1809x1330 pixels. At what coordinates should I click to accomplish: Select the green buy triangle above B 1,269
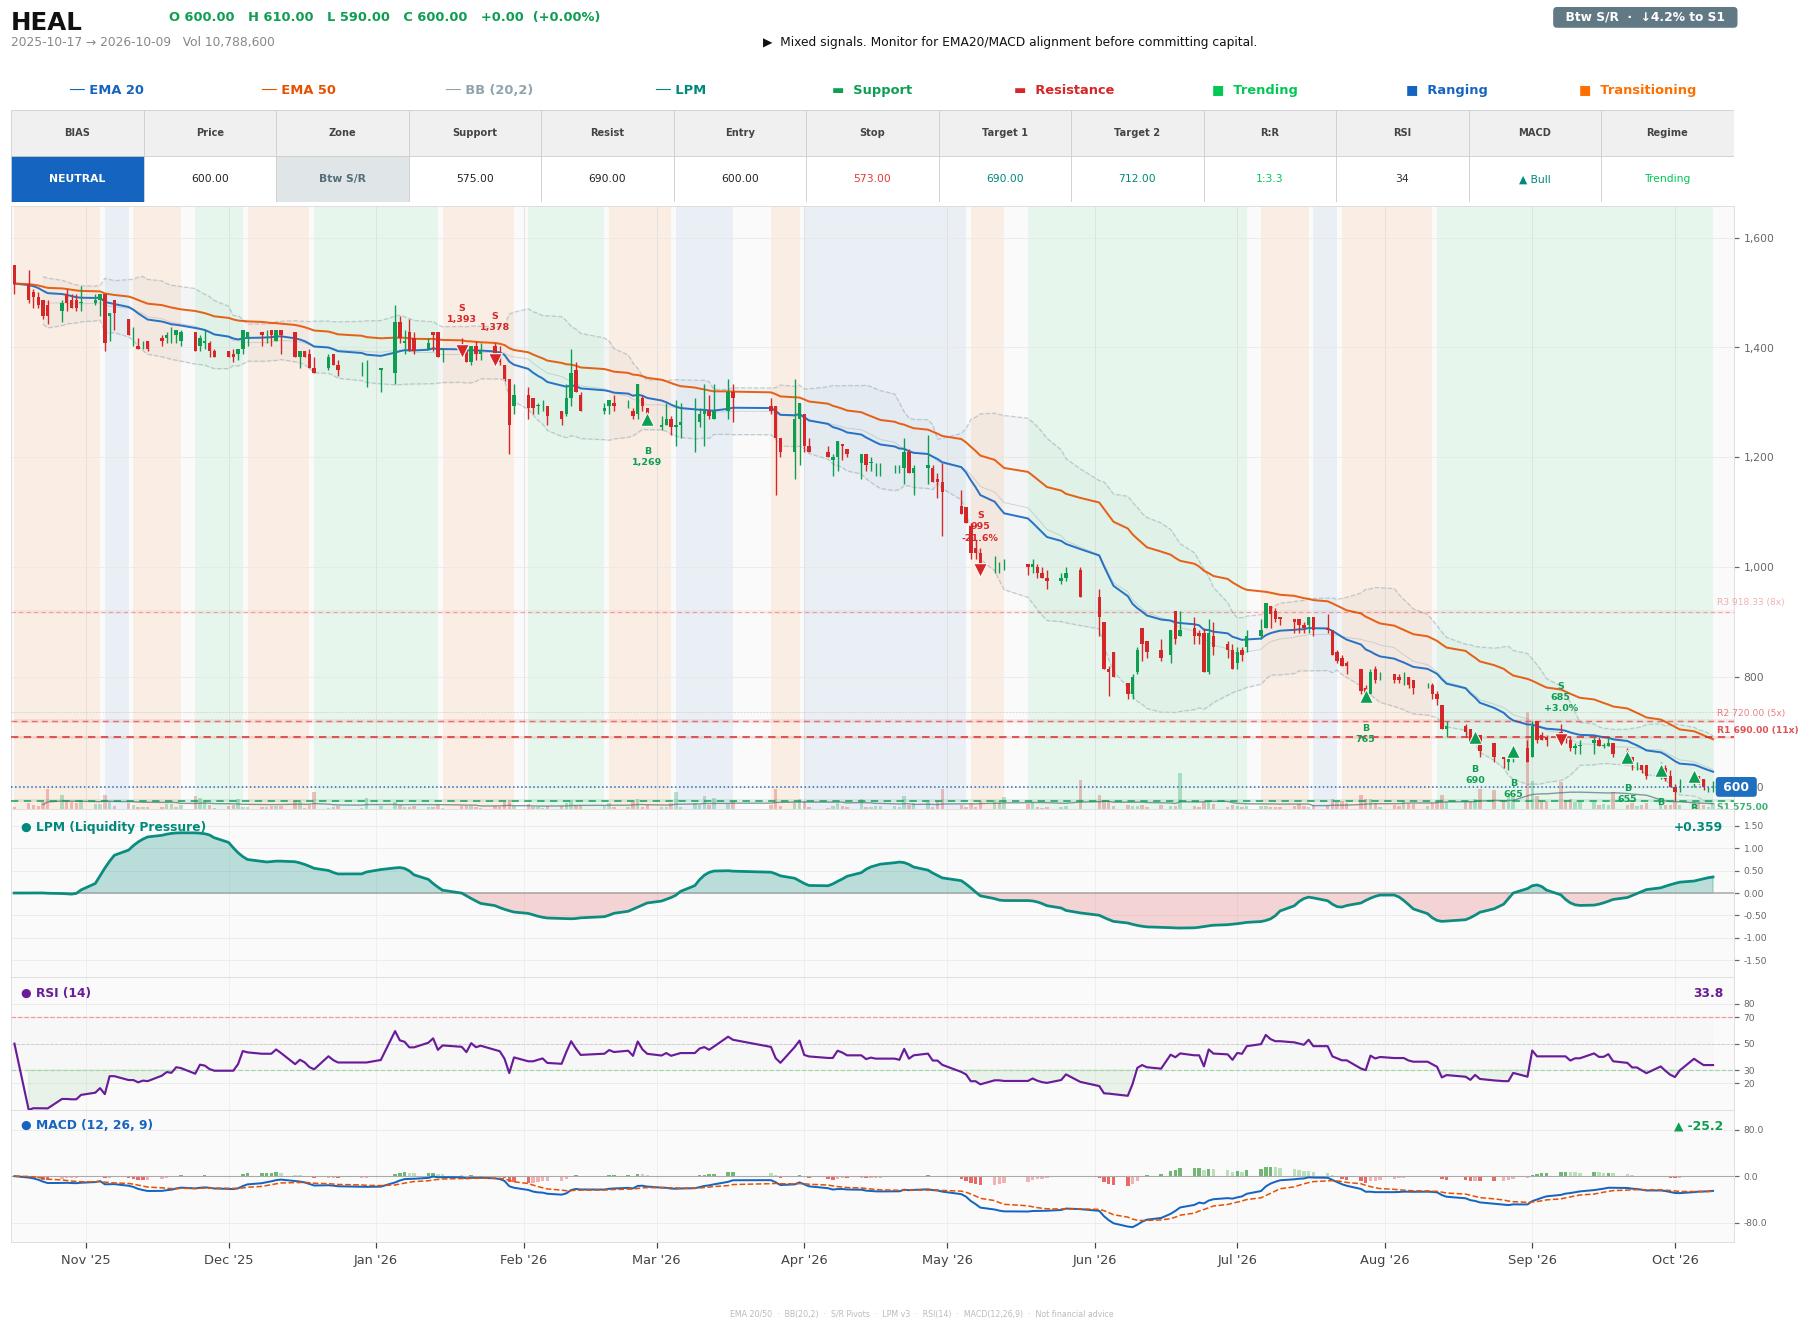(x=647, y=421)
